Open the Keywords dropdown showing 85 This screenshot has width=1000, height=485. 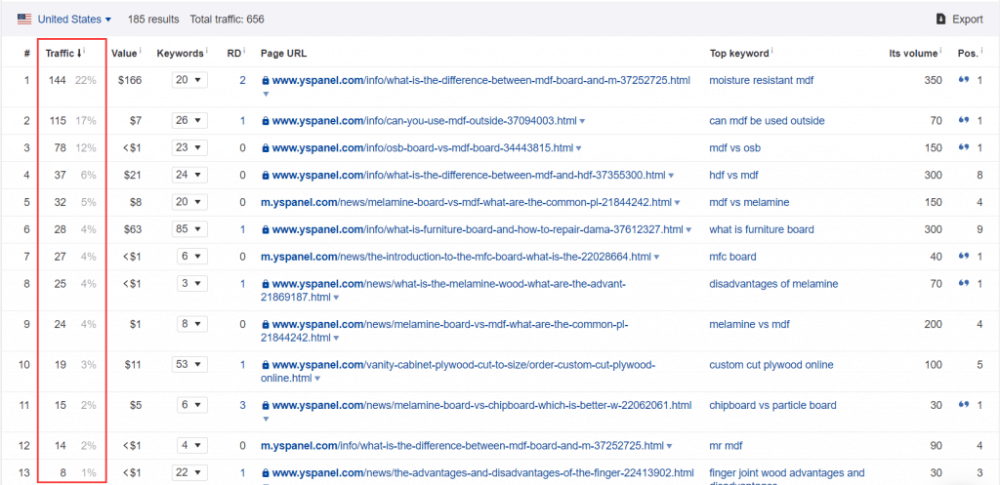(x=189, y=229)
